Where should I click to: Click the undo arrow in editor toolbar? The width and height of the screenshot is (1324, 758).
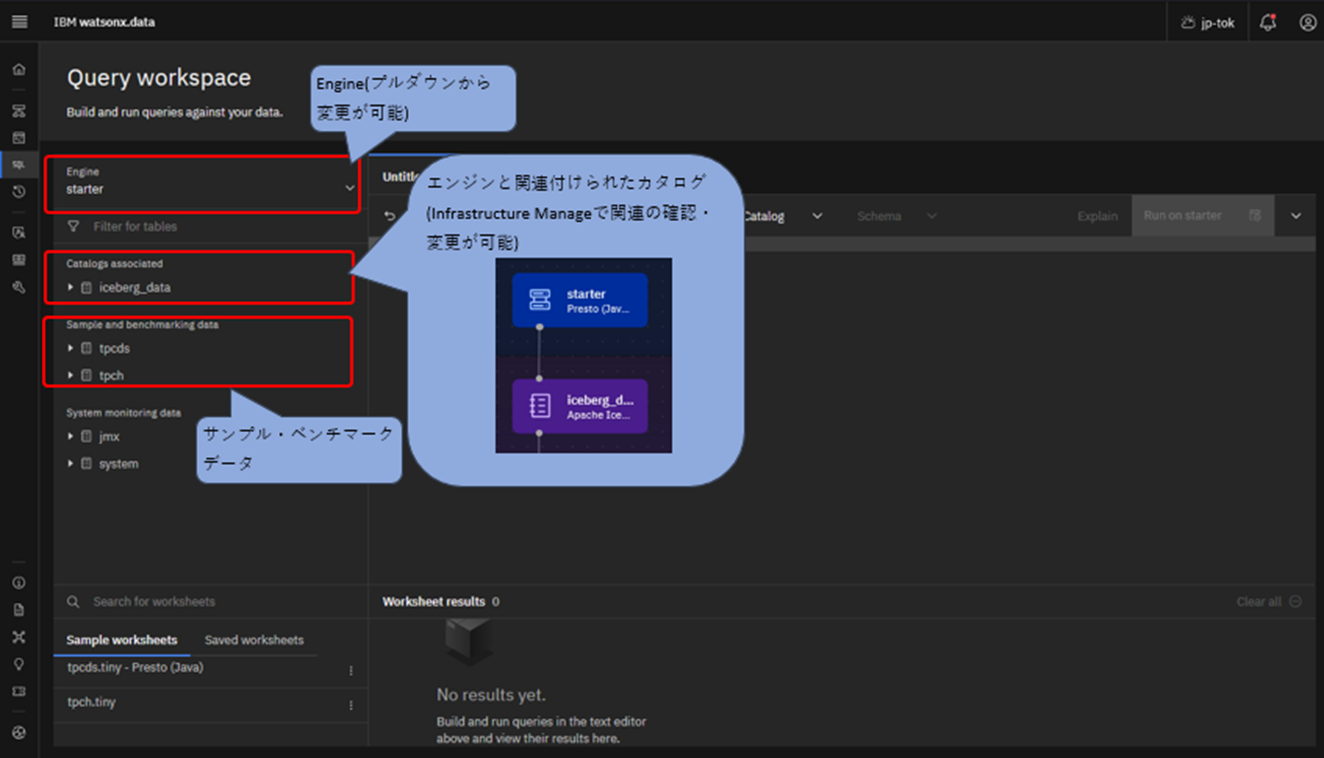tap(390, 216)
